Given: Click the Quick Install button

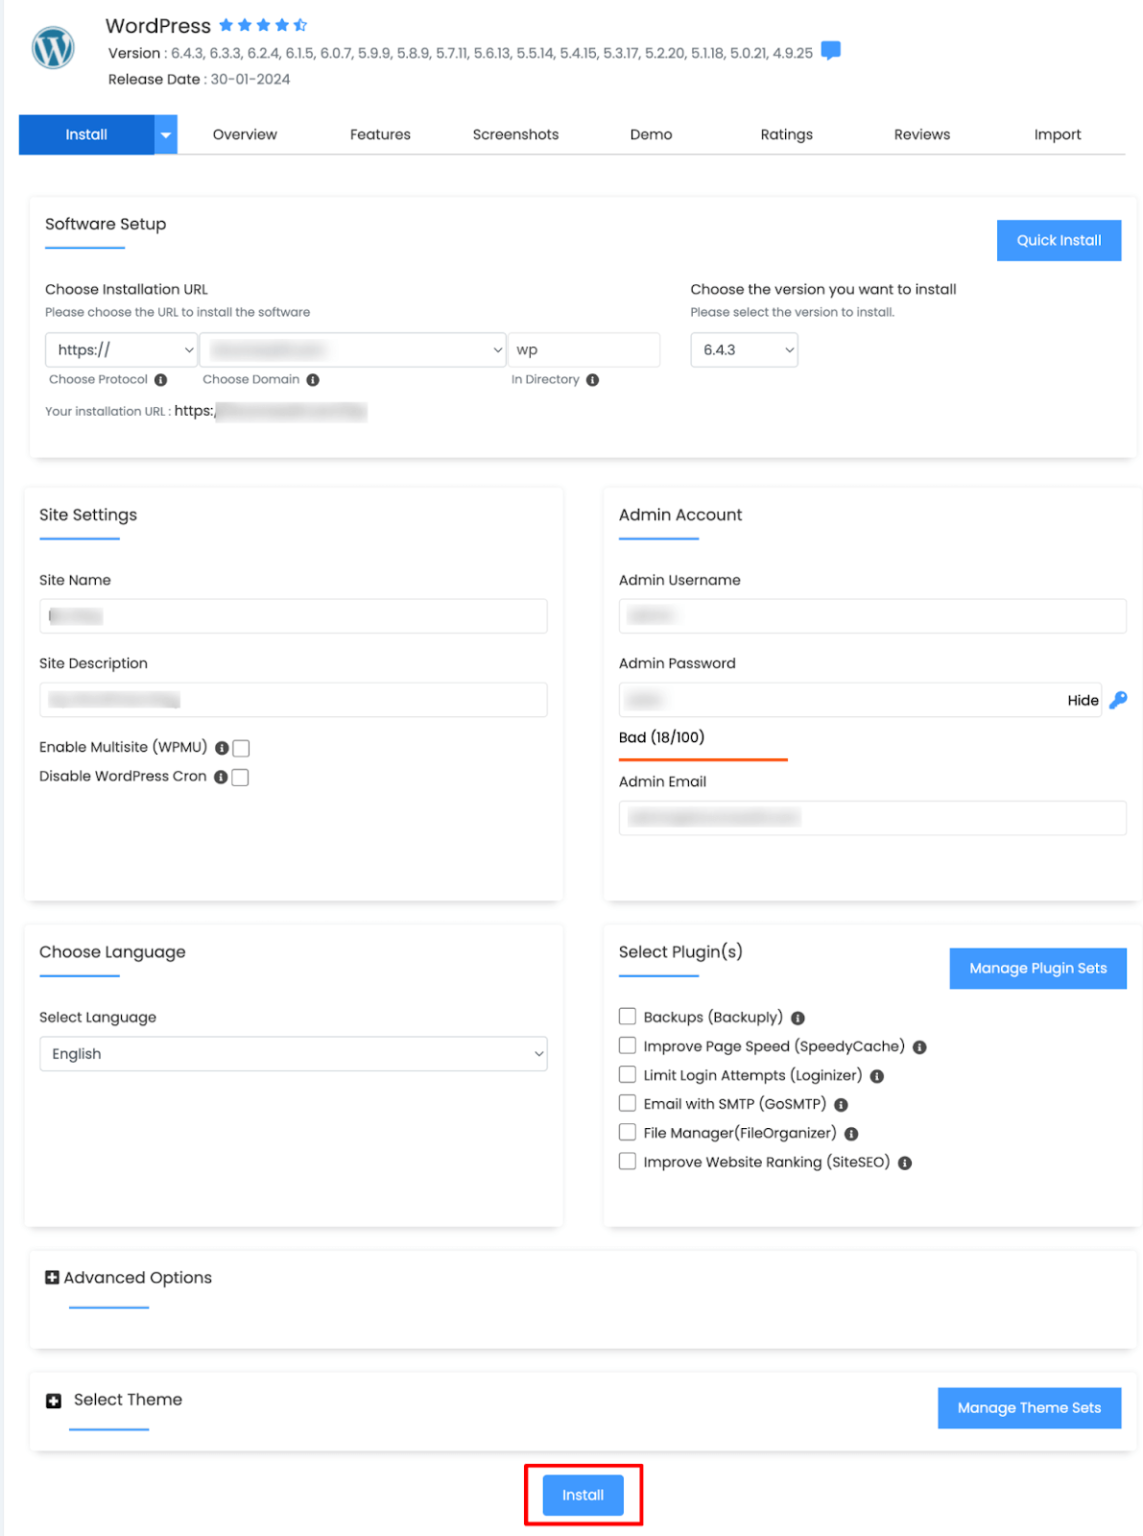Looking at the screenshot, I should click(1058, 240).
